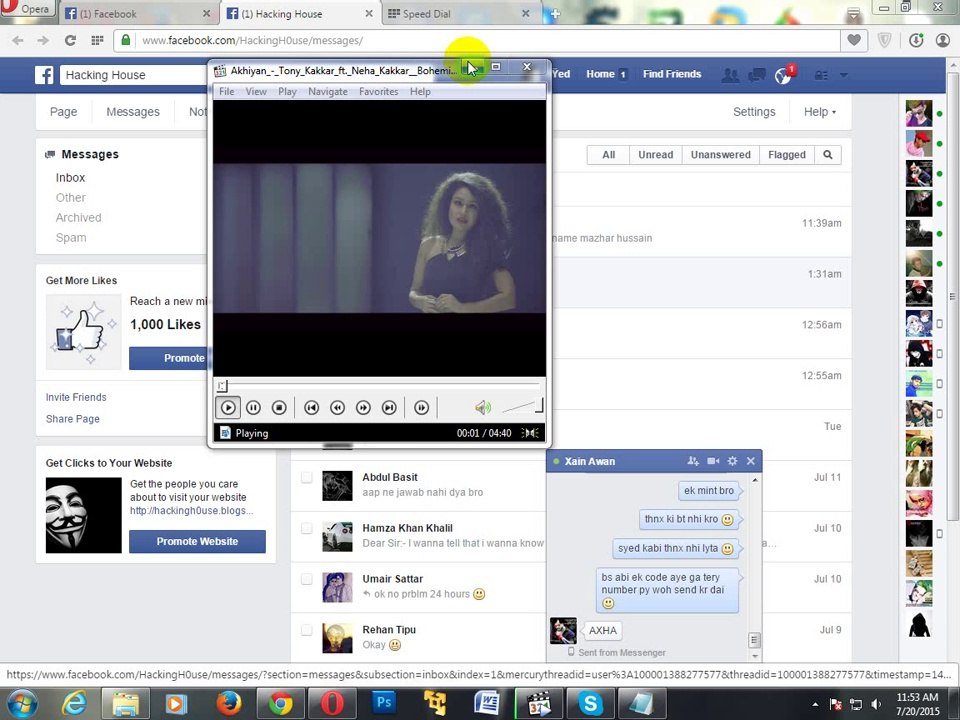This screenshot has width=960, height=720.
Task: Bookmark page with the heart icon
Action: [x=854, y=40]
